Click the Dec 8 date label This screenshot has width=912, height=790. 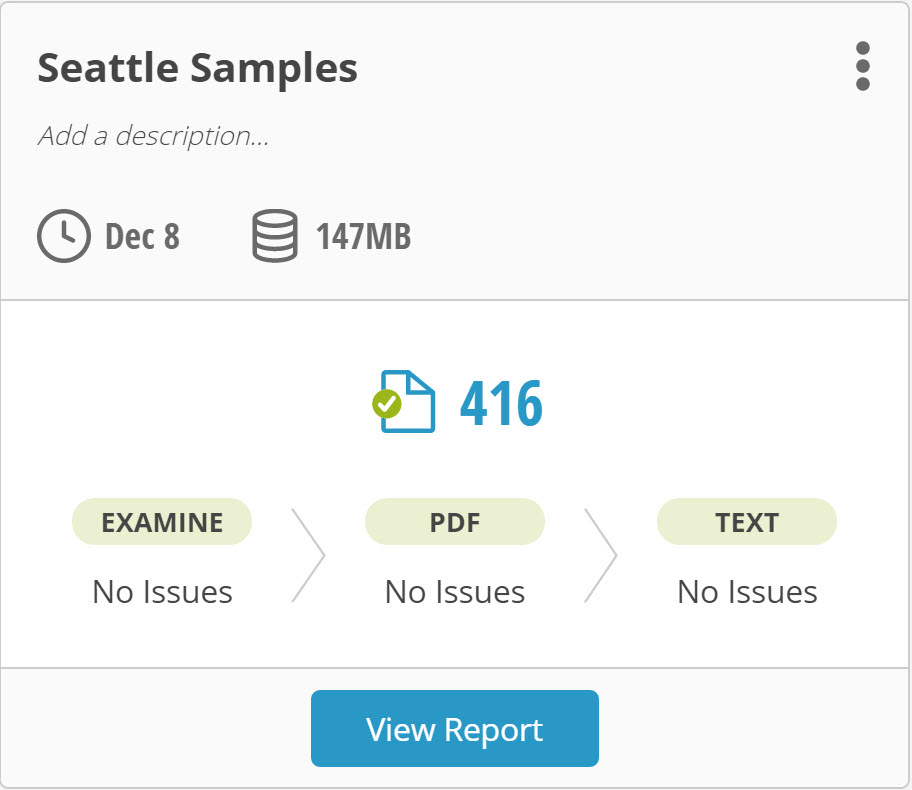tap(142, 236)
